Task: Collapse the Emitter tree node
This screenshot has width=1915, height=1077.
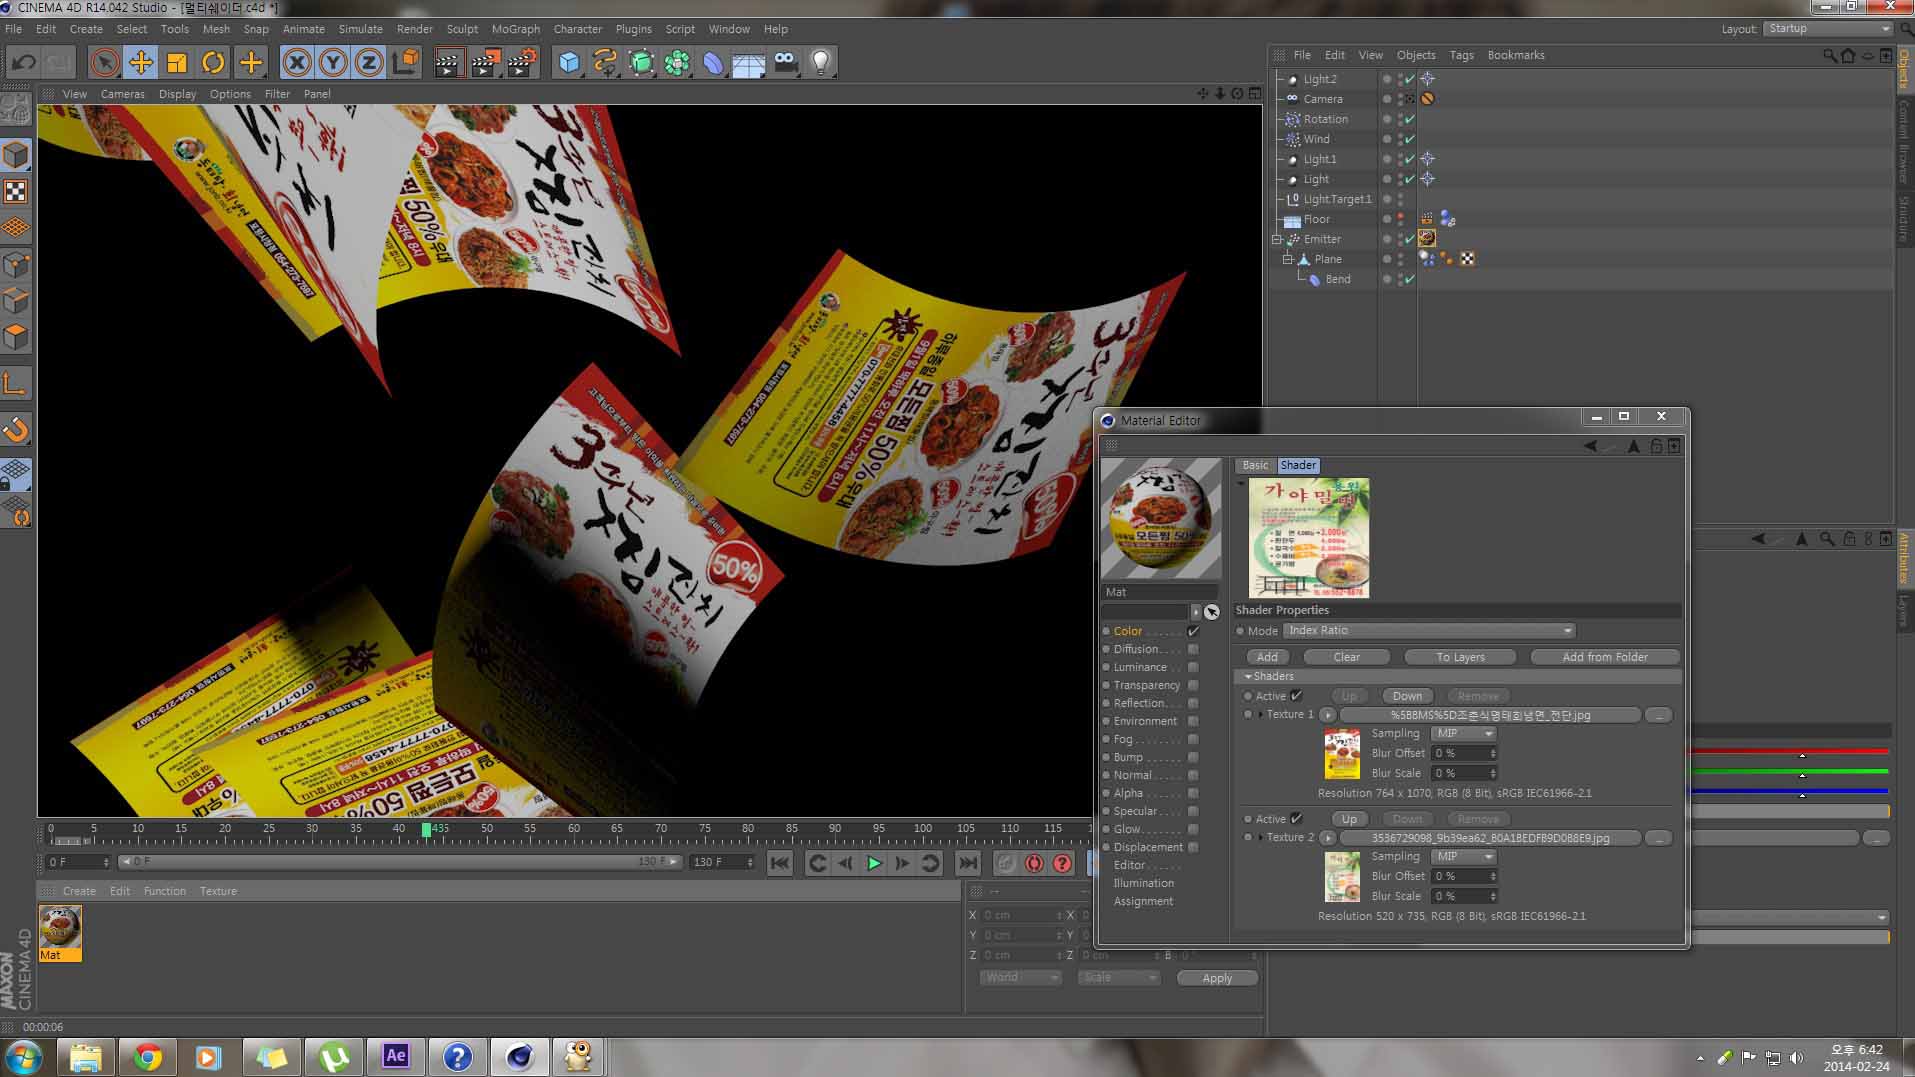Action: [1277, 240]
